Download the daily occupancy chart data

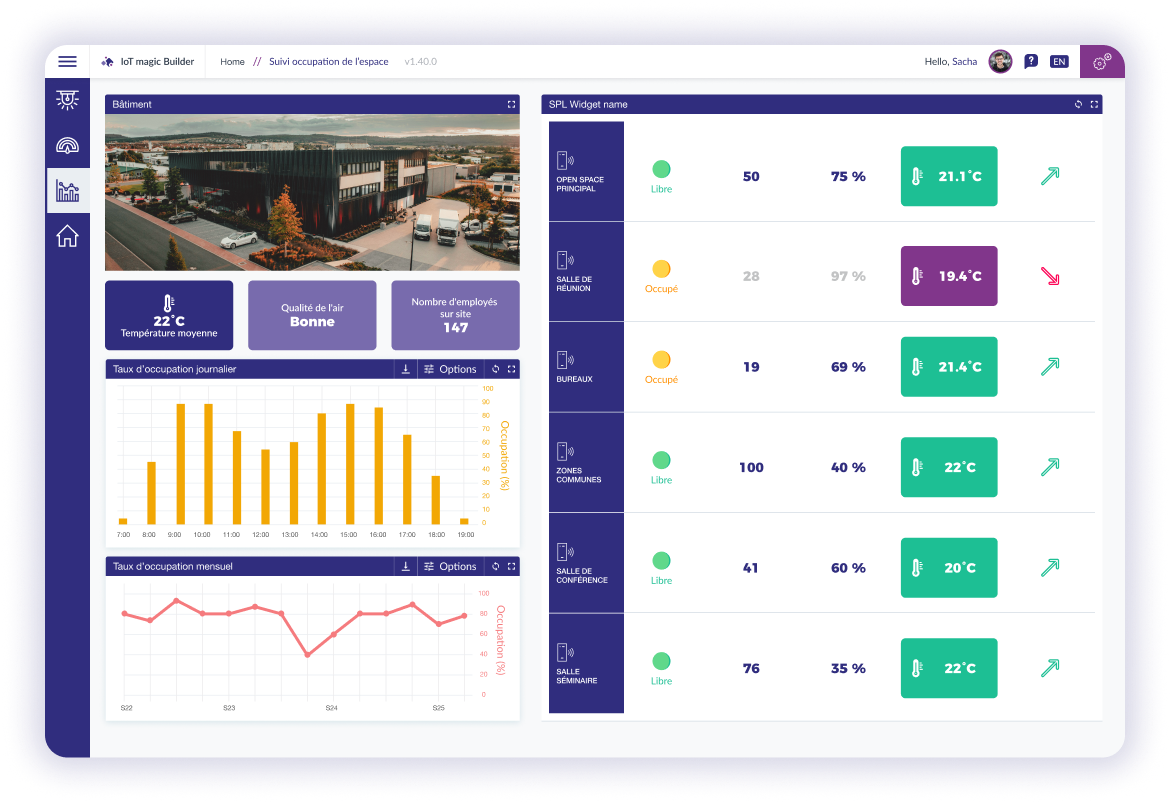tap(405, 369)
